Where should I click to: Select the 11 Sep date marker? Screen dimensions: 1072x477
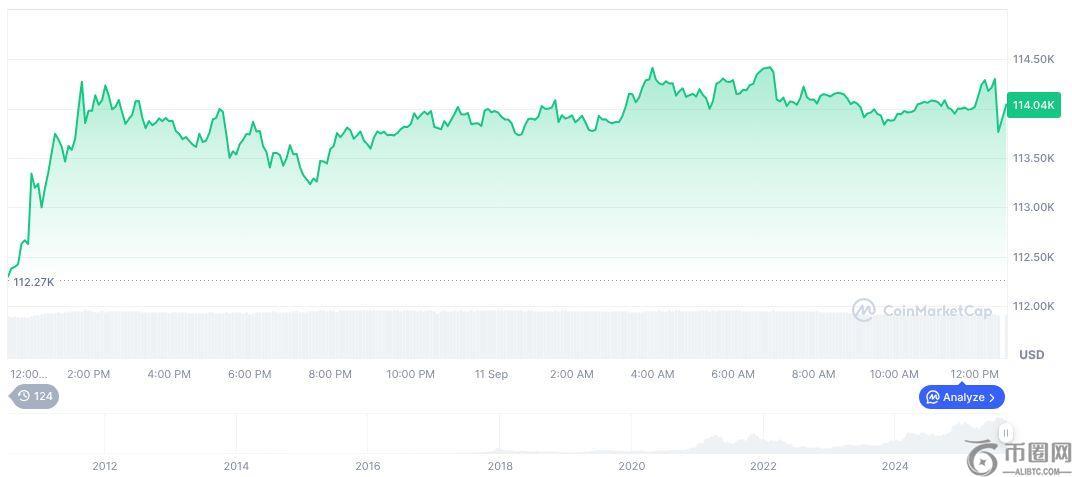pyautogui.click(x=491, y=374)
